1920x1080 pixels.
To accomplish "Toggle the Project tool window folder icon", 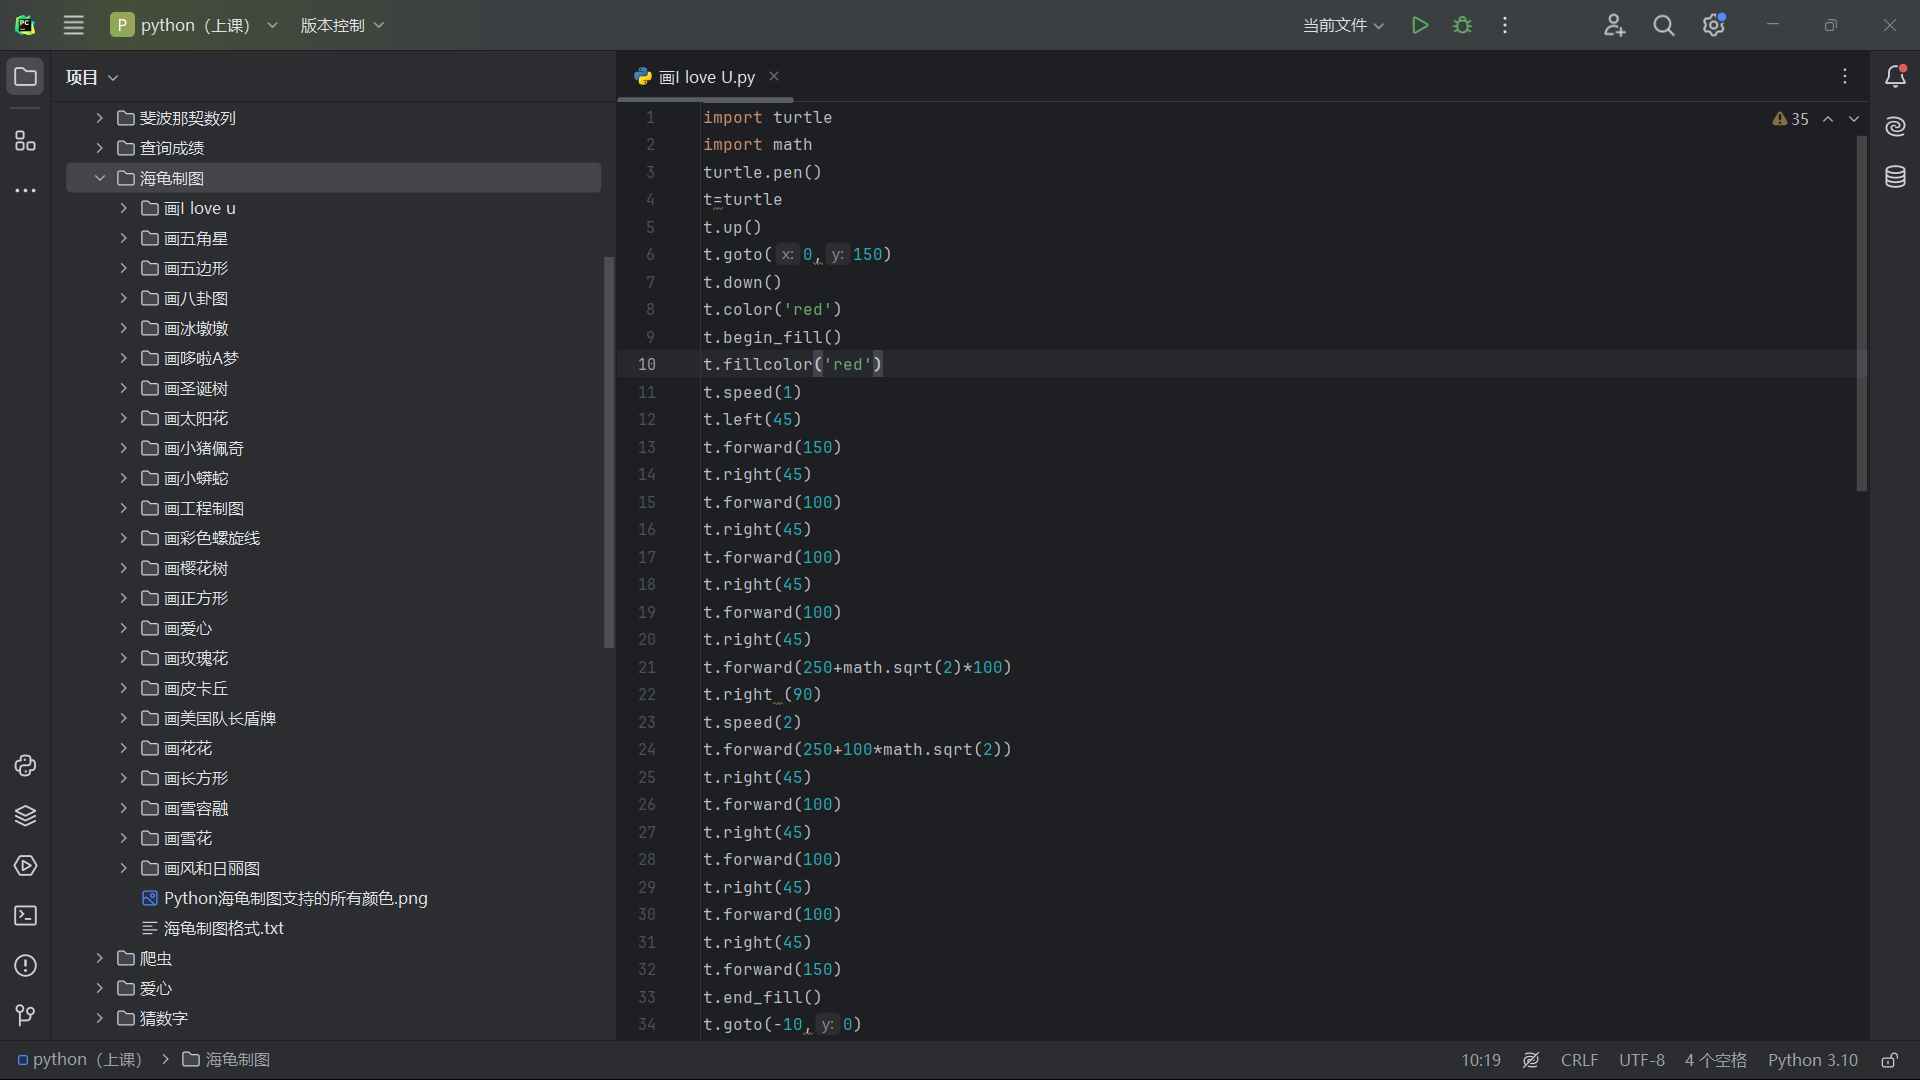I will click(25, 77).
